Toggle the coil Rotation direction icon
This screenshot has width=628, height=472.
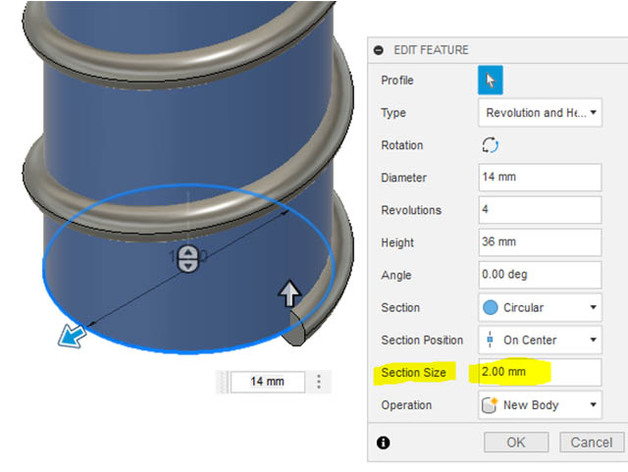point(490,145)
